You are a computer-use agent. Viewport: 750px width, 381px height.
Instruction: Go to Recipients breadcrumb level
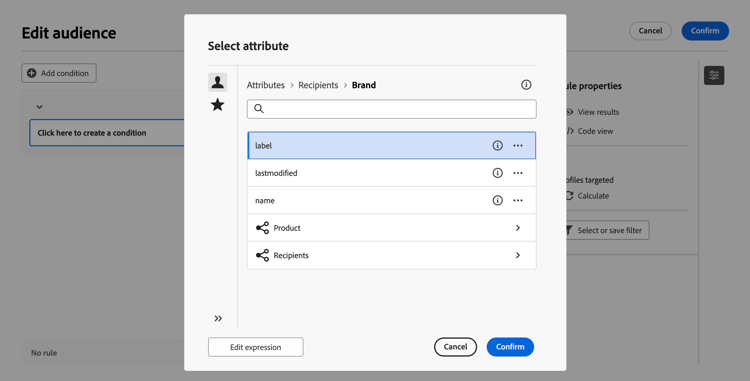pos(318,85)
